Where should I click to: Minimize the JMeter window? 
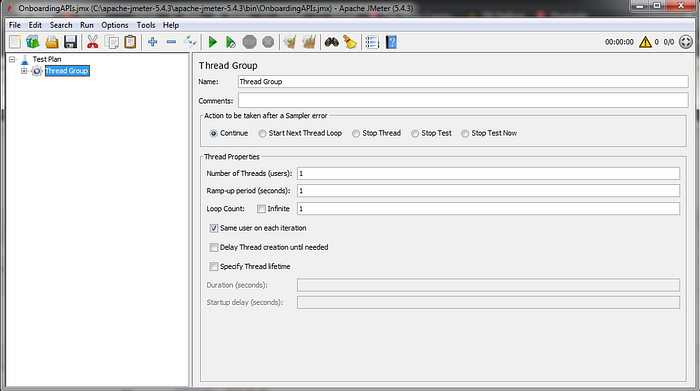[640, 6]
